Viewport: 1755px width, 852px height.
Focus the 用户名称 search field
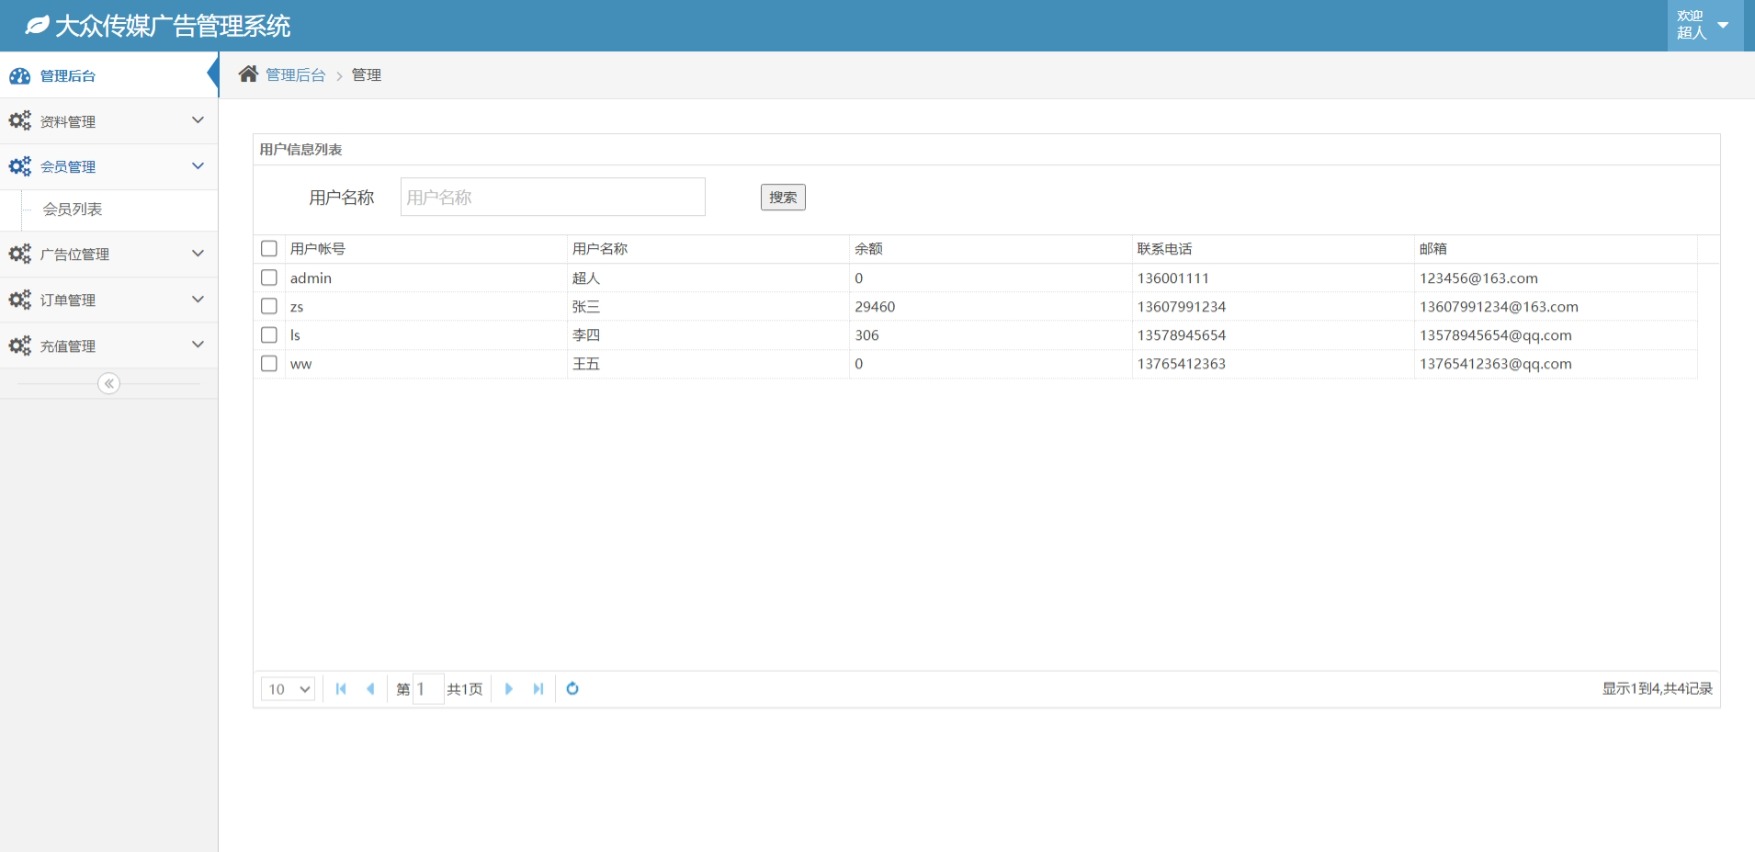(553, 197)
